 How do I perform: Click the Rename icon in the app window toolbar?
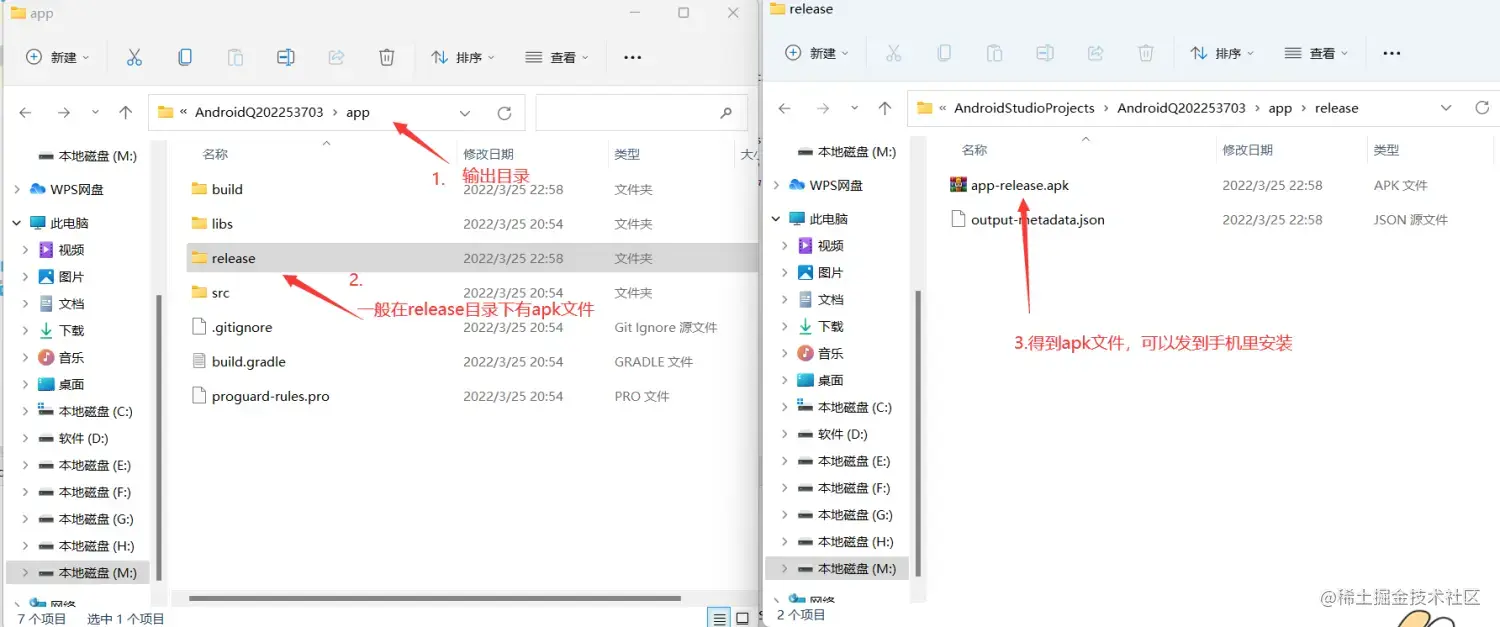(286, 57)
